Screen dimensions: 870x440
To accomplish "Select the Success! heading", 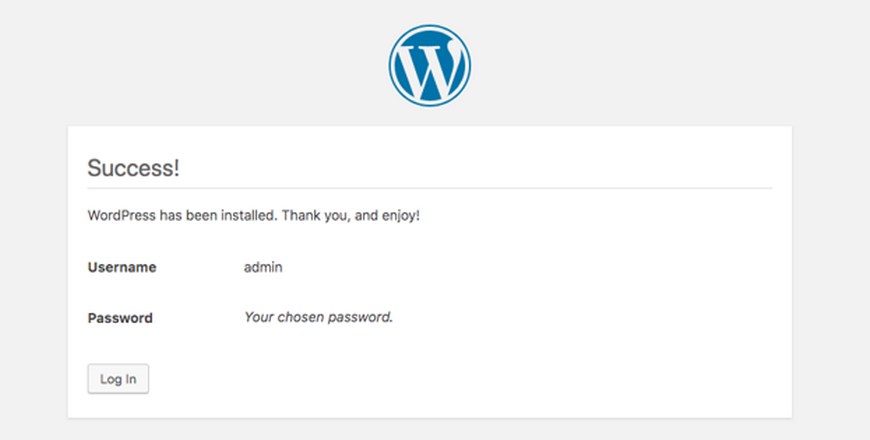I will point(134,168).
